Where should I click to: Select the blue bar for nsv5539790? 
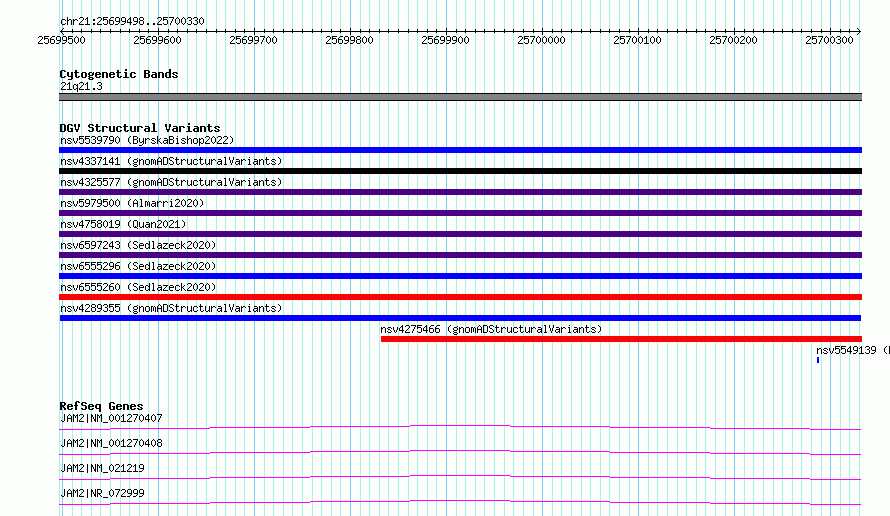point(460,150)
